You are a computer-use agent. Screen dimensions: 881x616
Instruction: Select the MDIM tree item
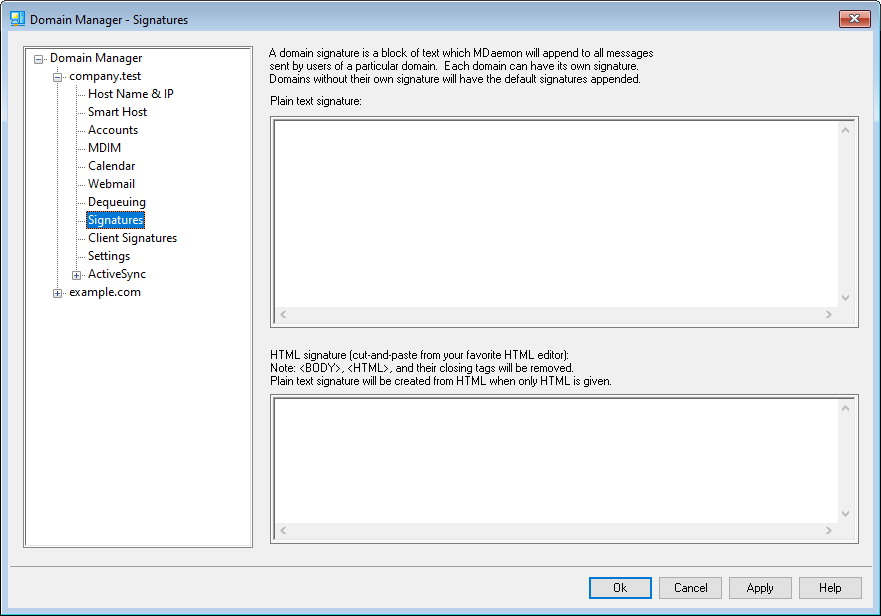click(104, 148)
